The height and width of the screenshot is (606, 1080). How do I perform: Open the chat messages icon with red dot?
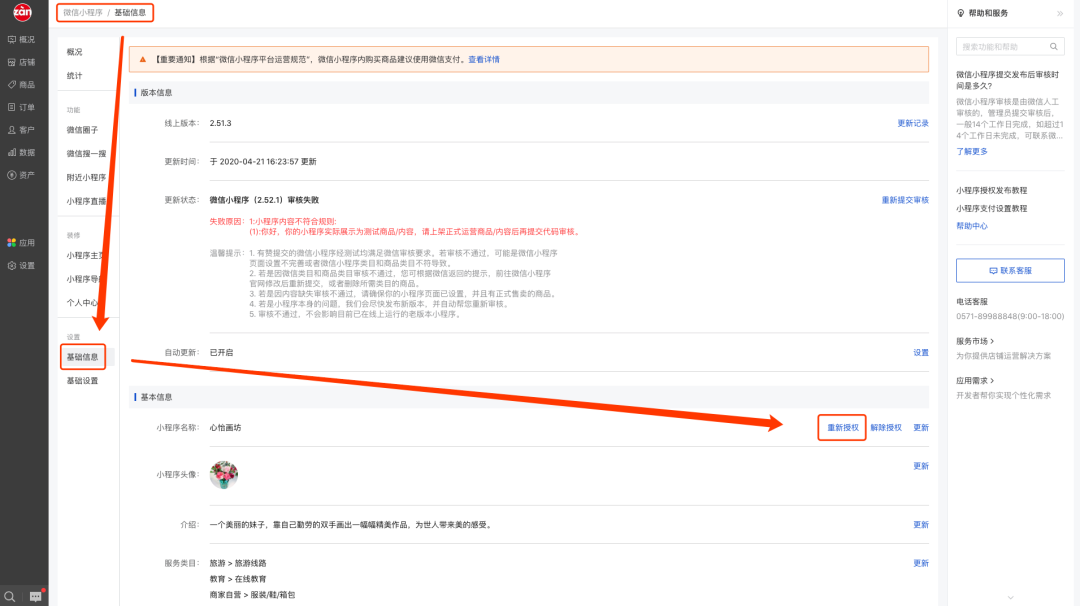point(36,596)
